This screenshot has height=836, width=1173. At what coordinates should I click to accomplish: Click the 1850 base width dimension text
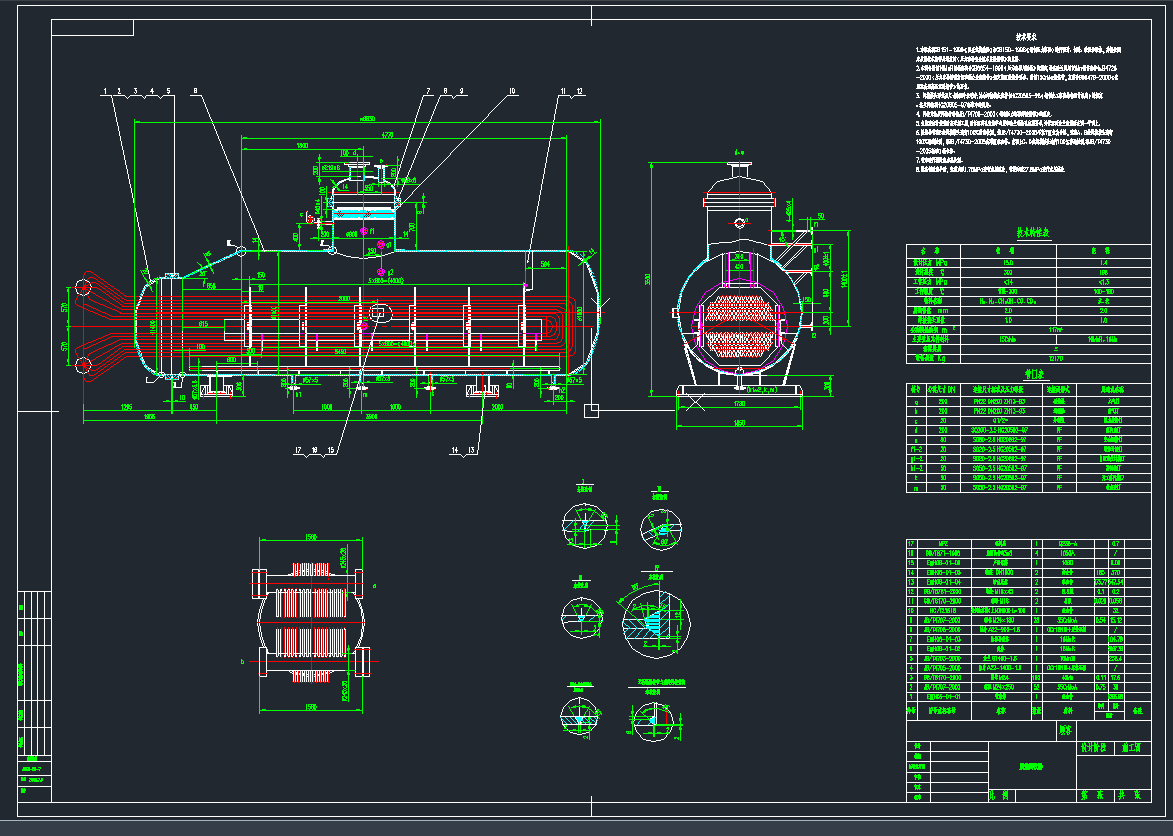[x=737, y=424]
